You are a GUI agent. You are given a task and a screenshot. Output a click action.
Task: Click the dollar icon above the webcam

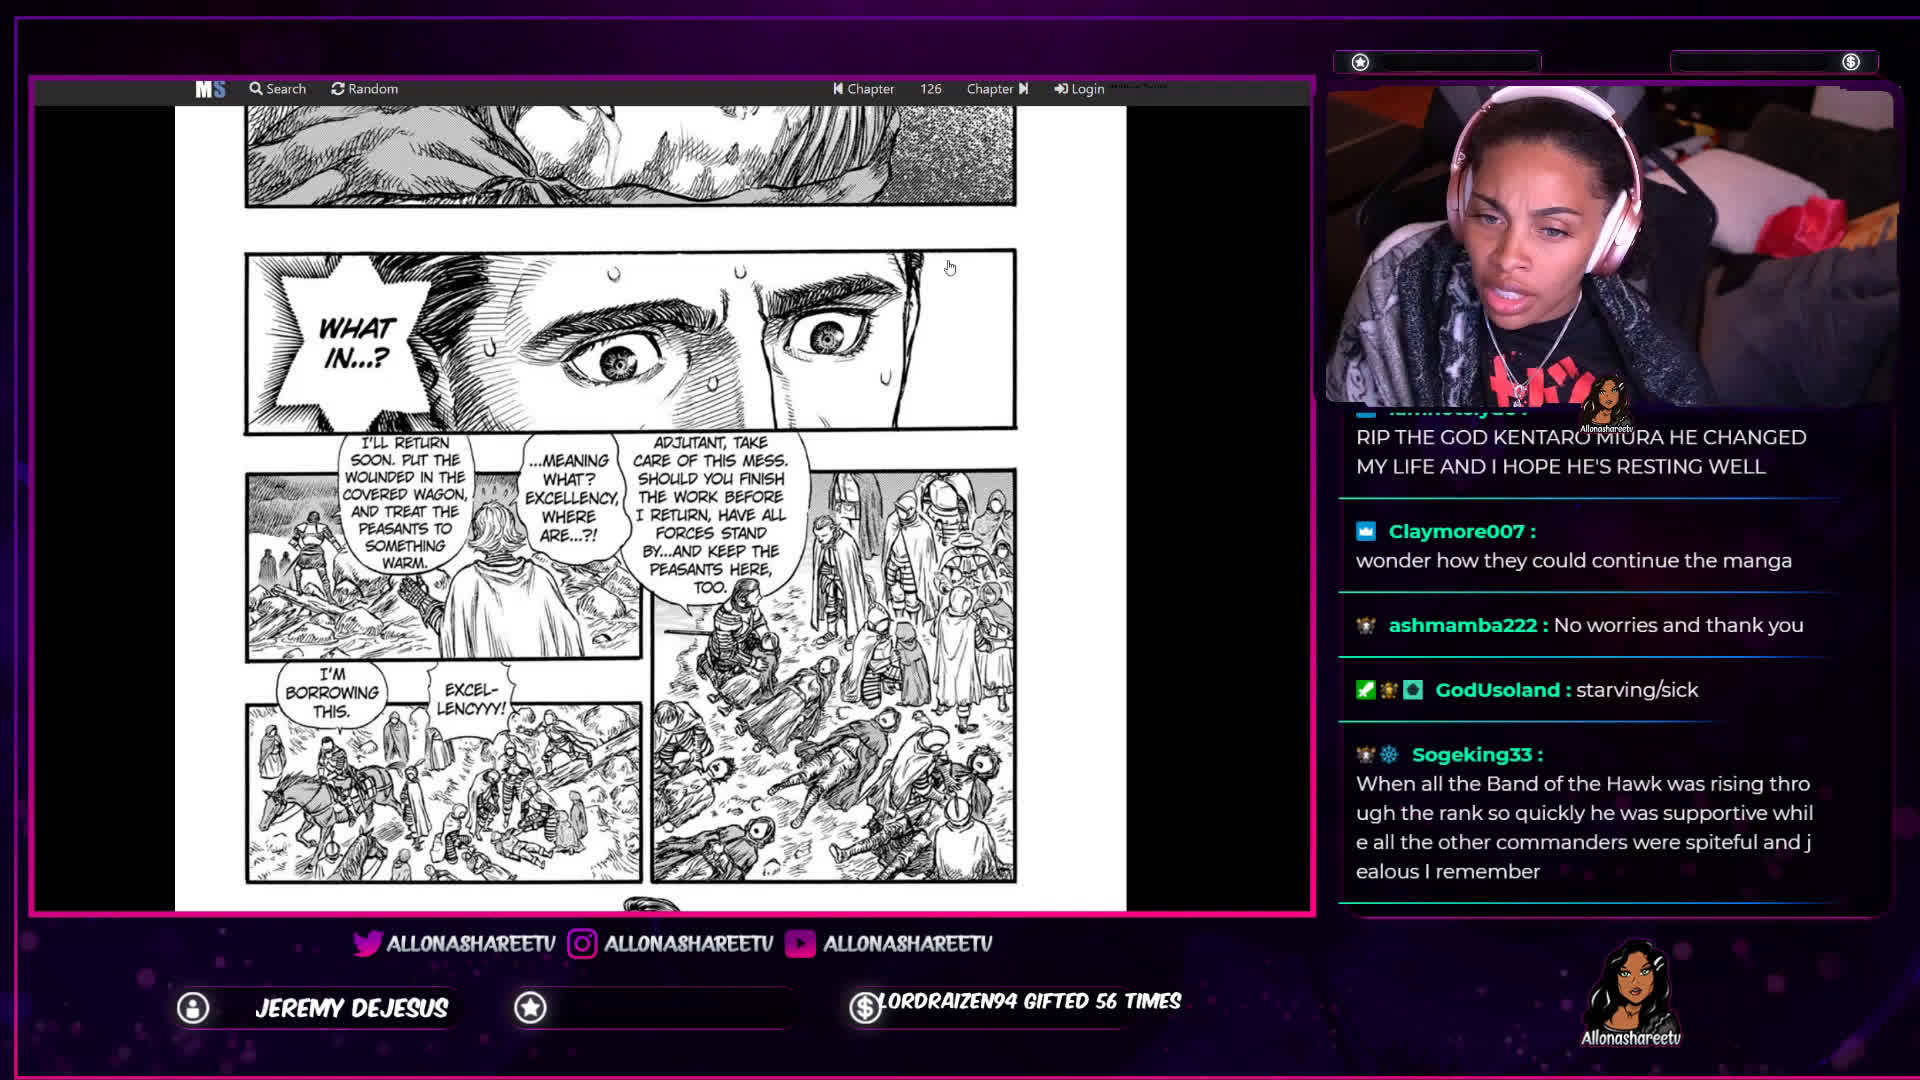pyautogui.click(x=1851, y=62)
